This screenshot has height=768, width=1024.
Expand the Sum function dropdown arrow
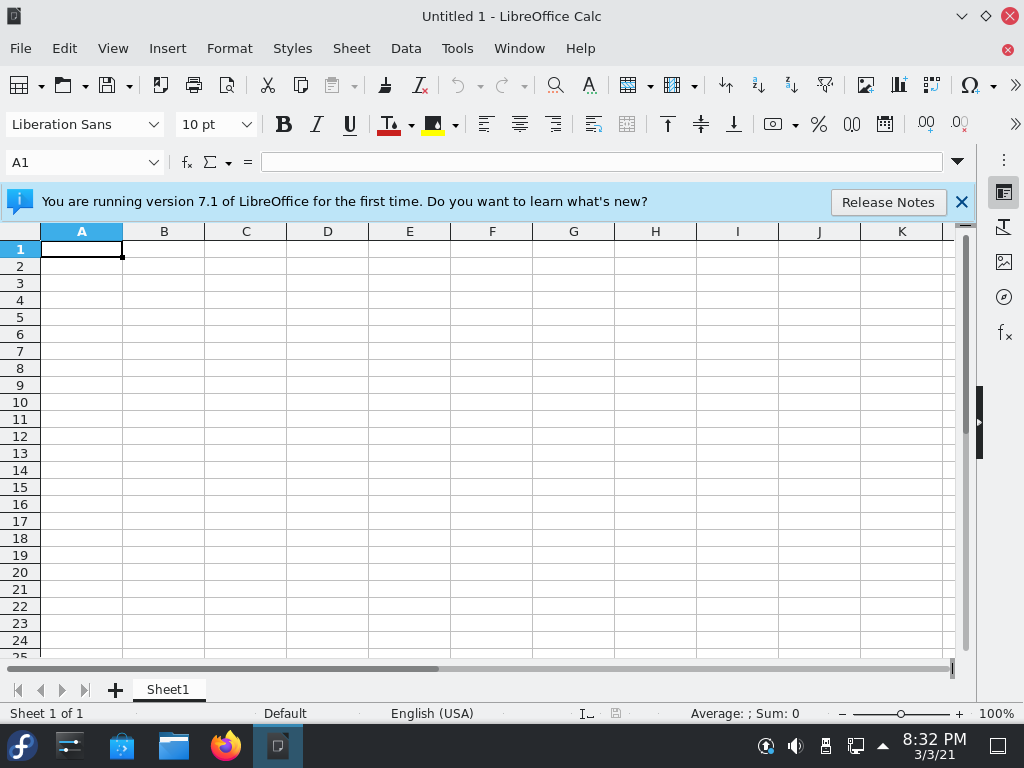tap(229, 163)
